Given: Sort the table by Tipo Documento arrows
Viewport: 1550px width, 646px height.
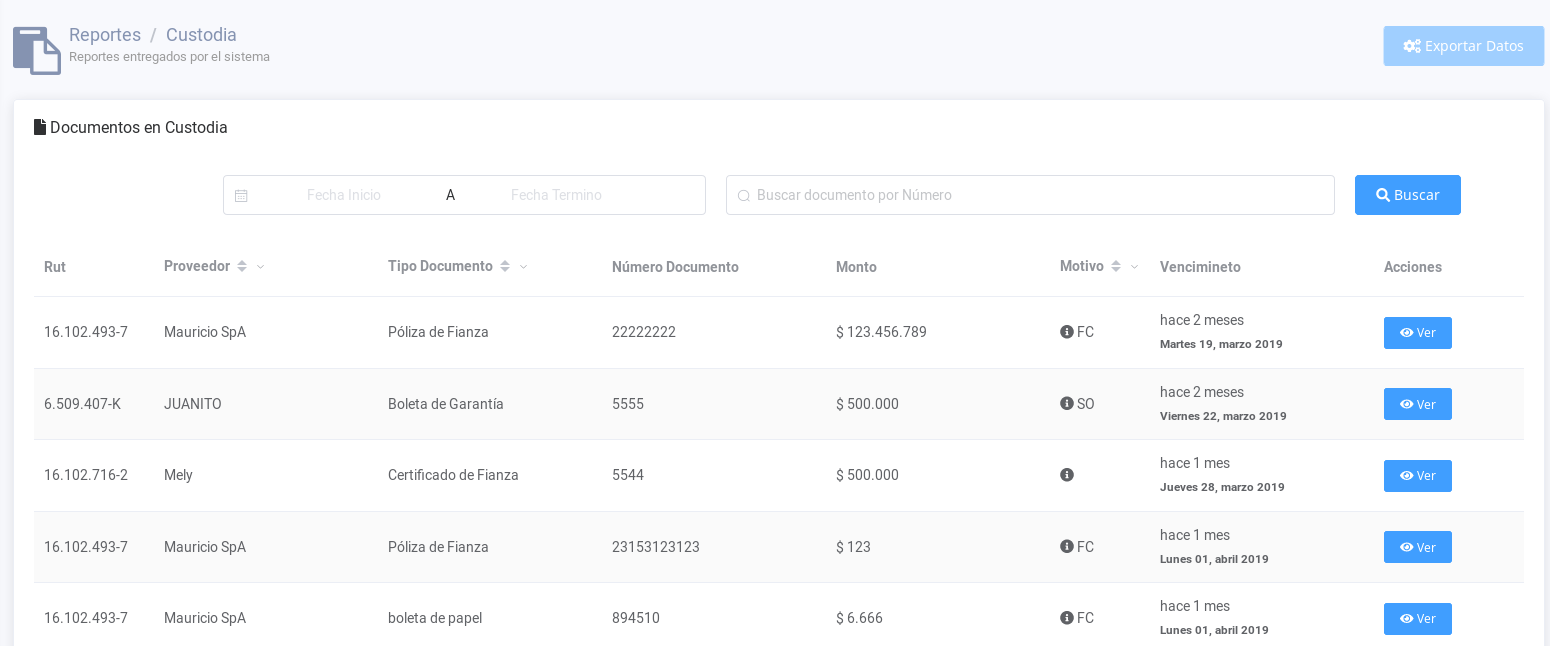Looking at the screenshot, I should pos(505,267).
